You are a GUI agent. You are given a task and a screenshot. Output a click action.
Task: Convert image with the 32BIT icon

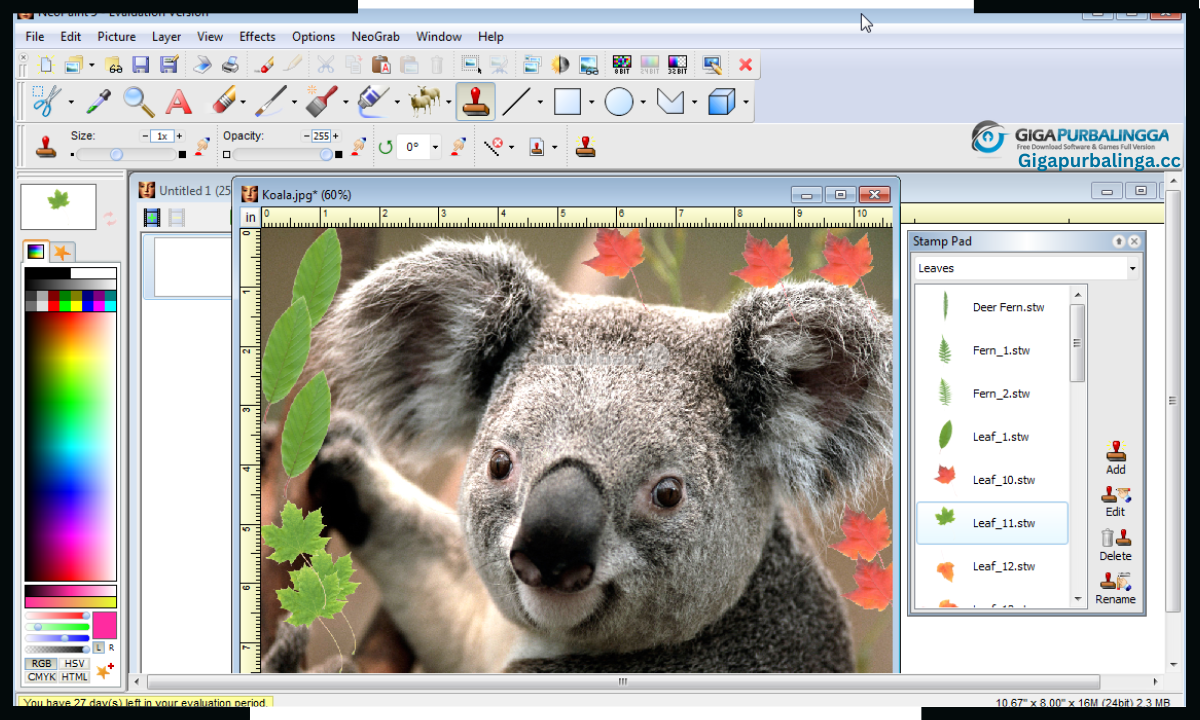[x=677, y=65]
